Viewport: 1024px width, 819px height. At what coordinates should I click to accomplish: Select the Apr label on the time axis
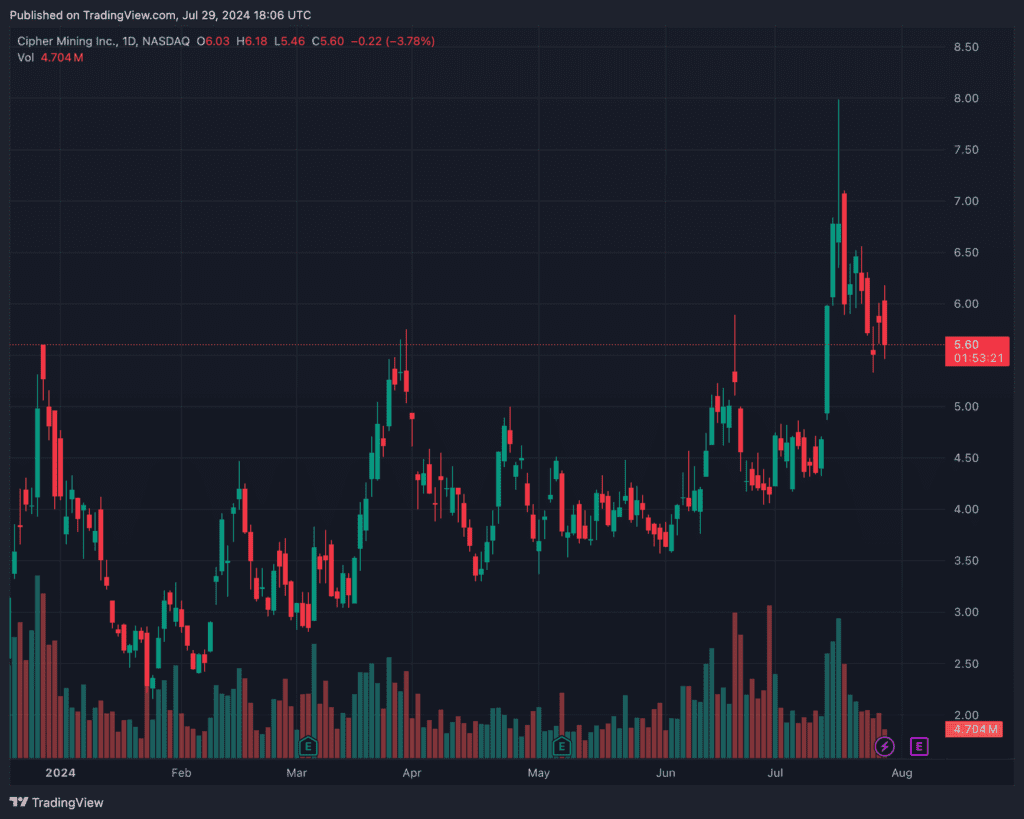[411, 773]
